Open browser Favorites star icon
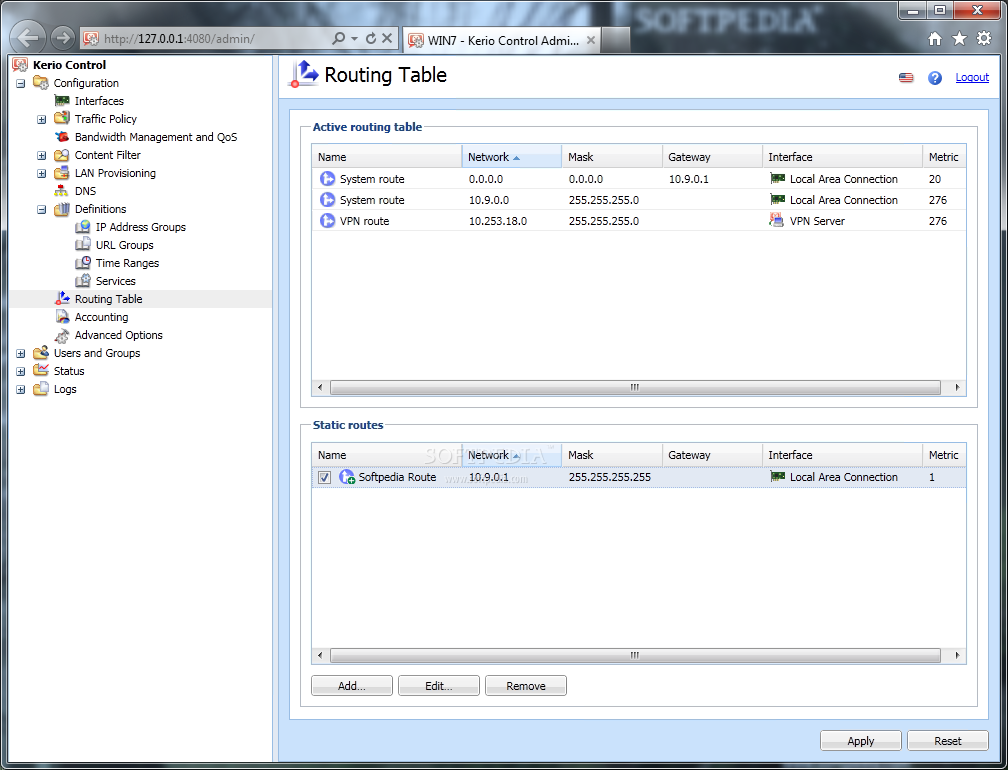Viewport: 1008px width, 770px height. coord(959,39)
